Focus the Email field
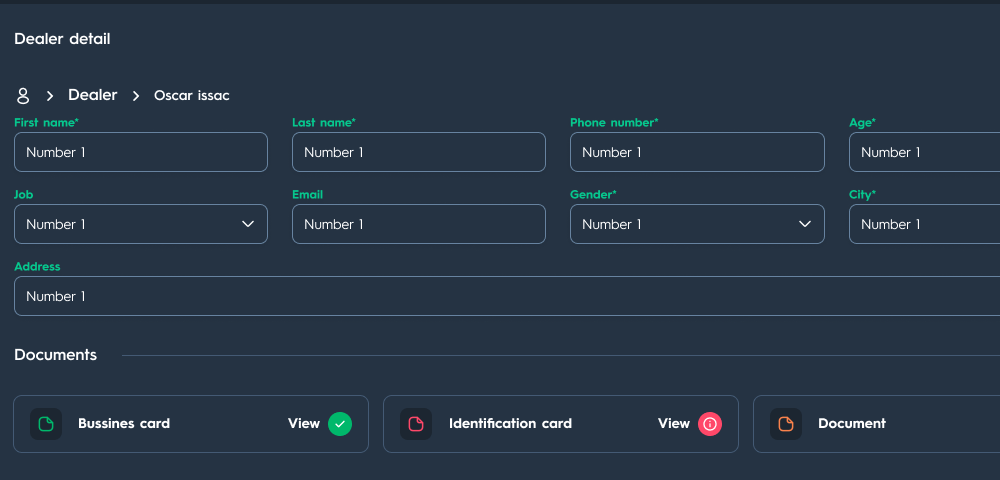This screenshot has height=480, width=1000. pos(419,224)
